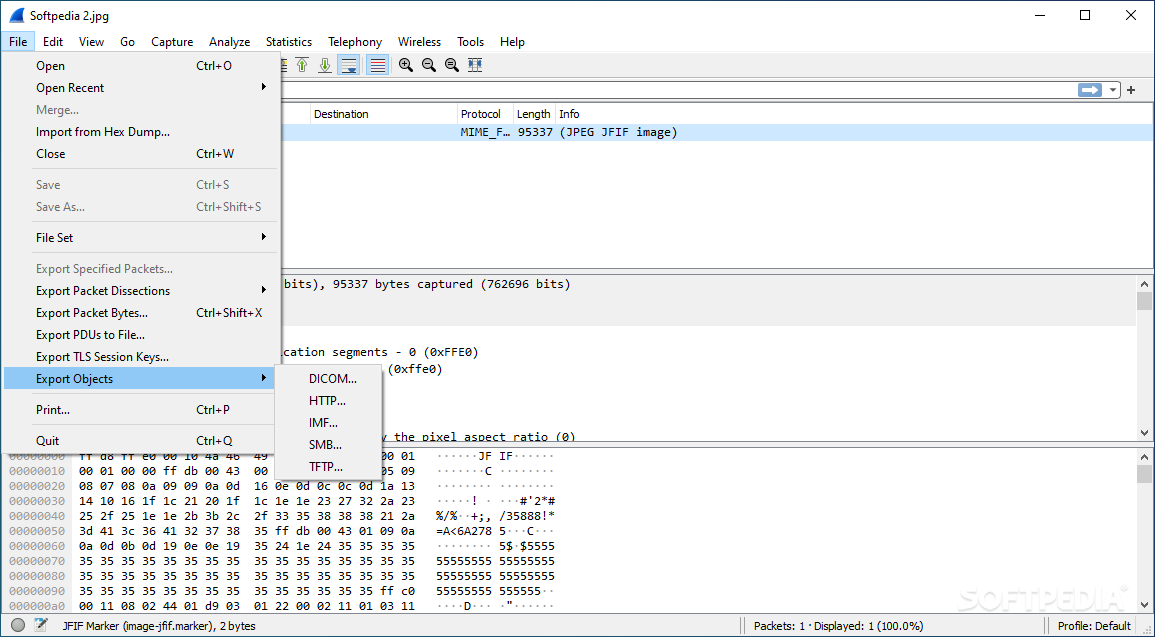Click the Packets: 1 Displayed status text
This screenshot has height=637, width=1155.
click(x=839, y=626)
